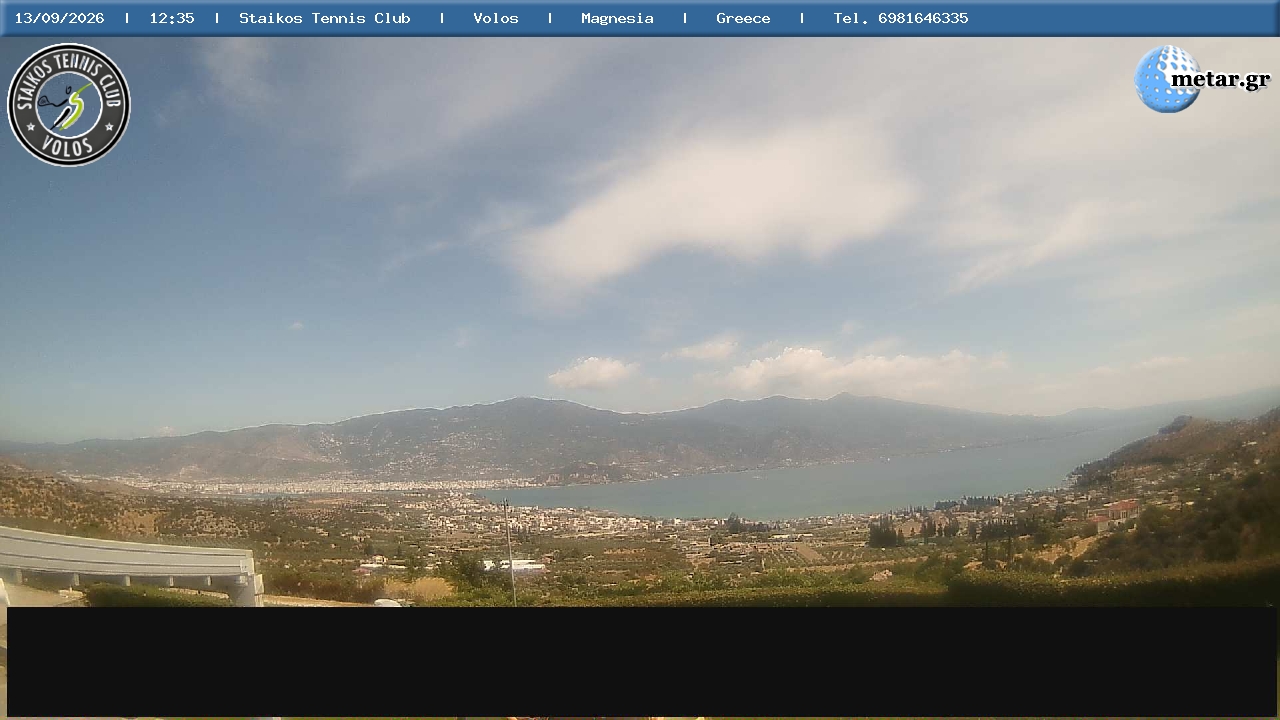Click the Tel. 6981646335 phone number

point(901,18)
